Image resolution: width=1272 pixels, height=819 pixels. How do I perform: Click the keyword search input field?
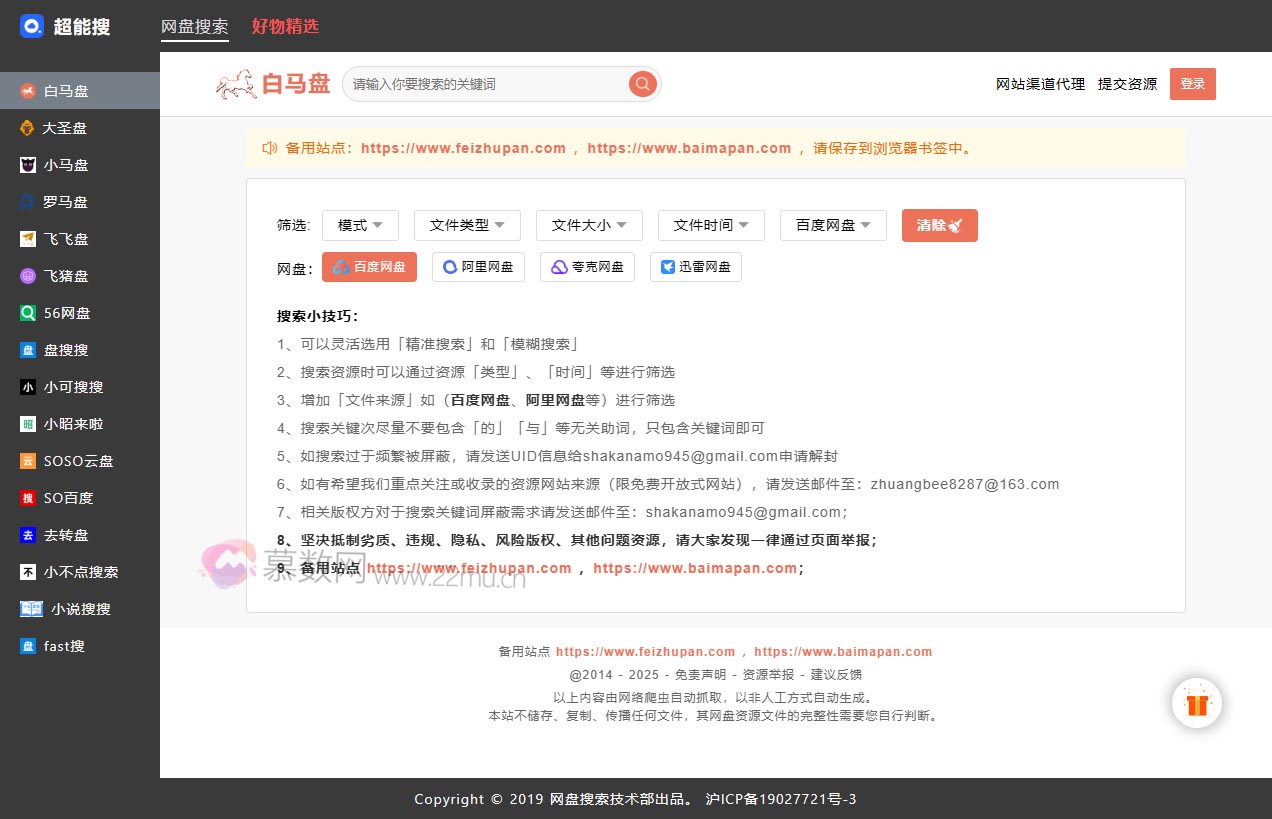pyautogui.click(x=485, y=84)
